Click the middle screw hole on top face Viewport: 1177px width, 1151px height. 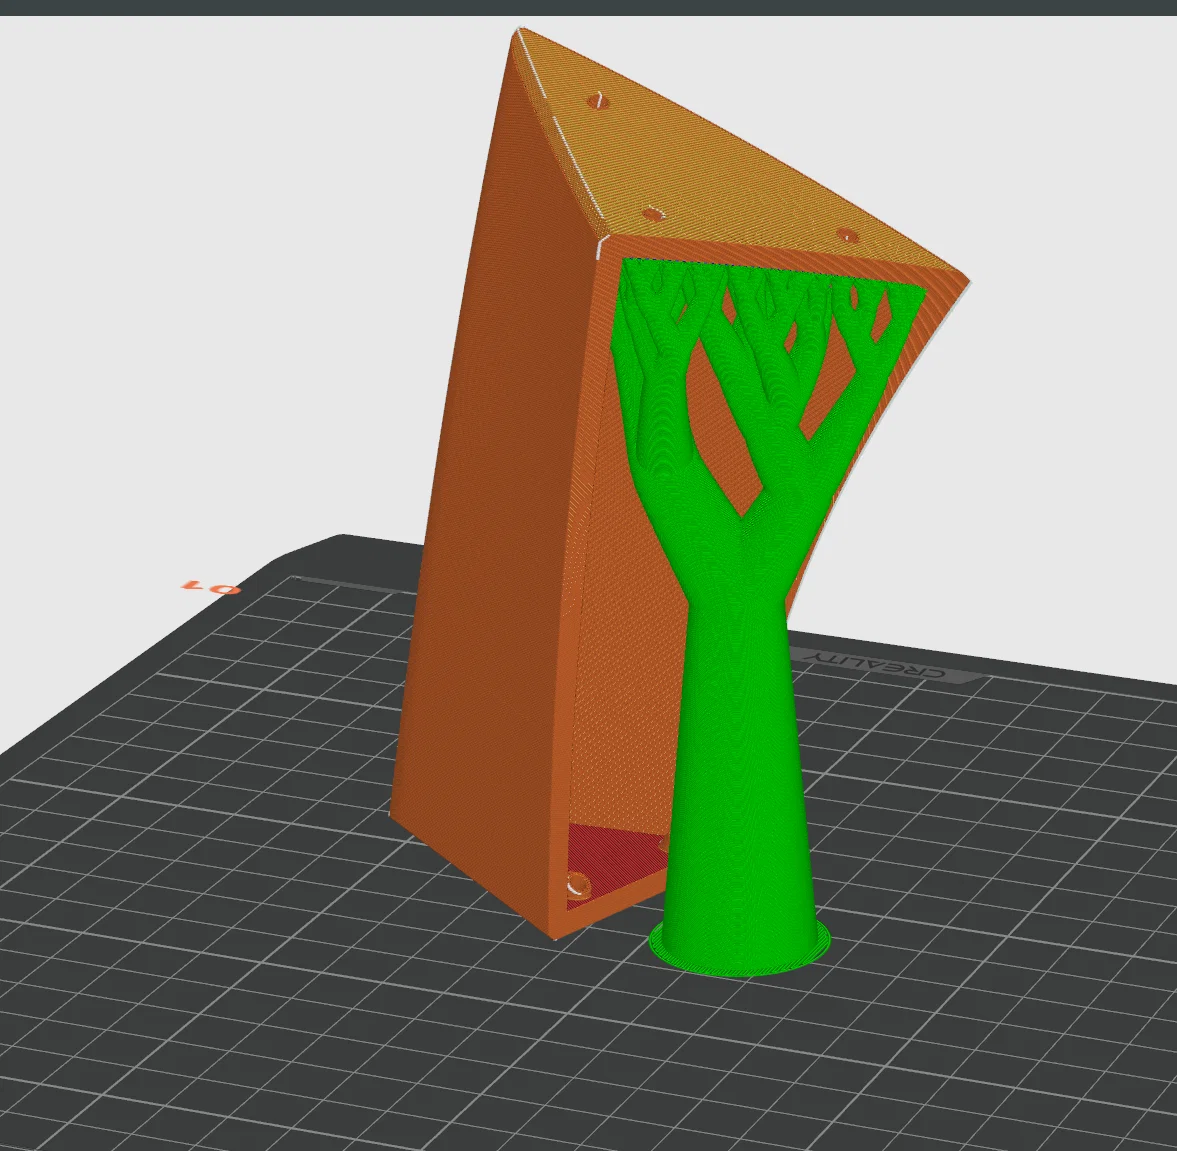point(655,215)
